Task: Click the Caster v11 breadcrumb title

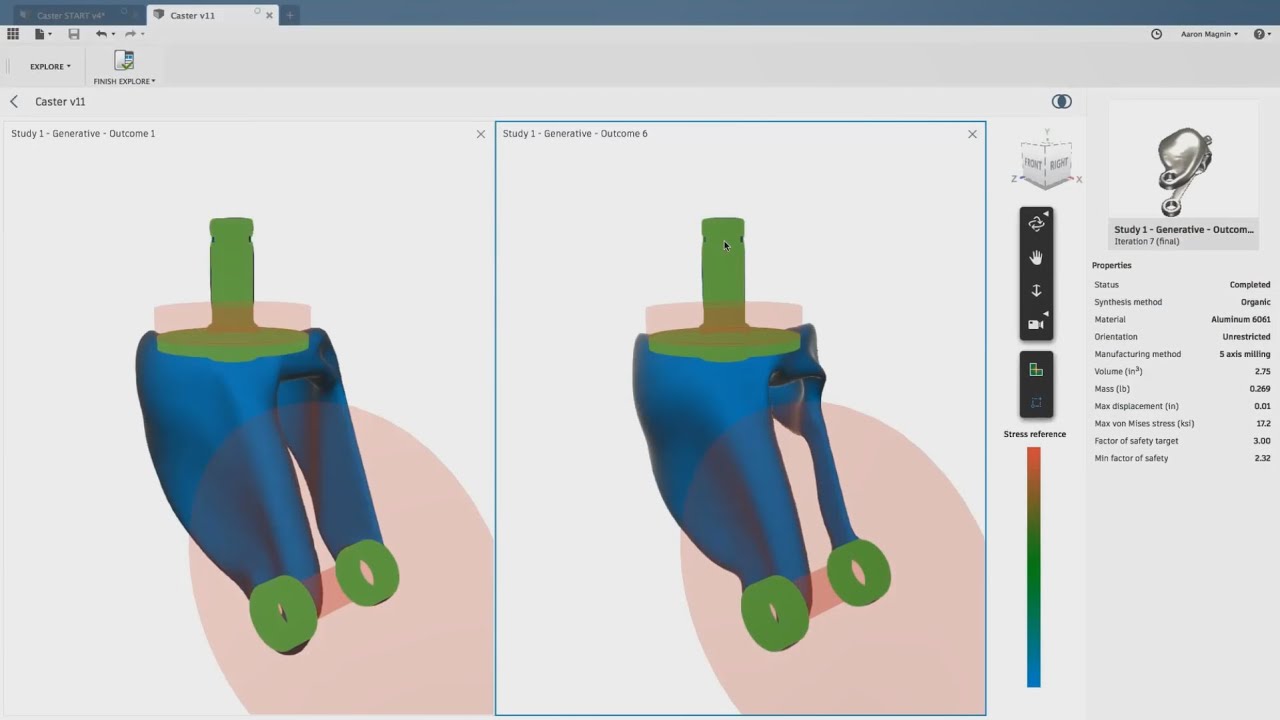Action: (x=60, y=102)
